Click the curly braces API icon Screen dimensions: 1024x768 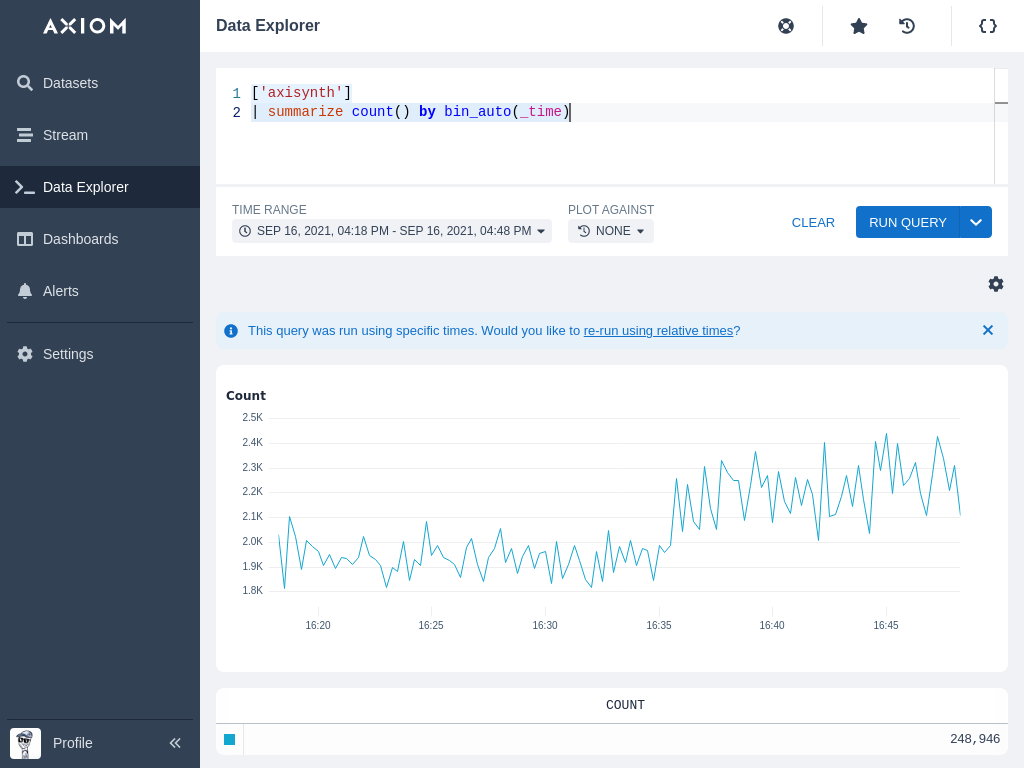[988, 26]
